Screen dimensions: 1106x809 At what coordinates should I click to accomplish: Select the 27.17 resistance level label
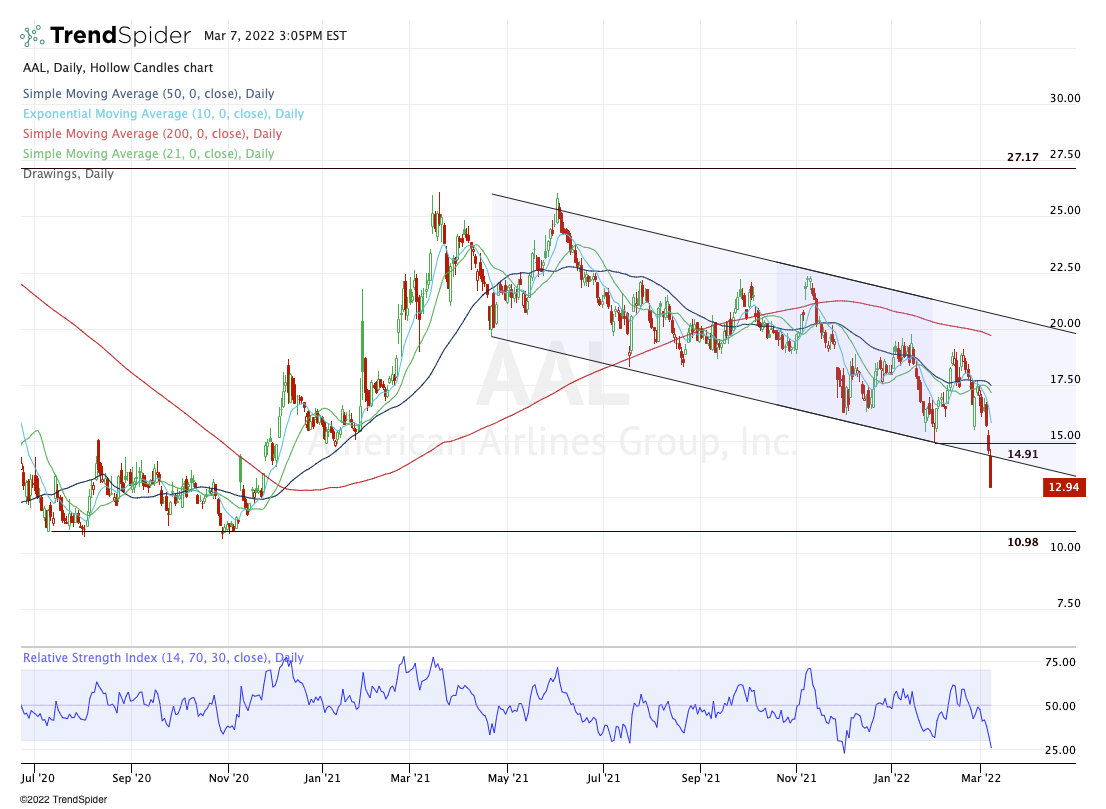tap(1023, 157)
